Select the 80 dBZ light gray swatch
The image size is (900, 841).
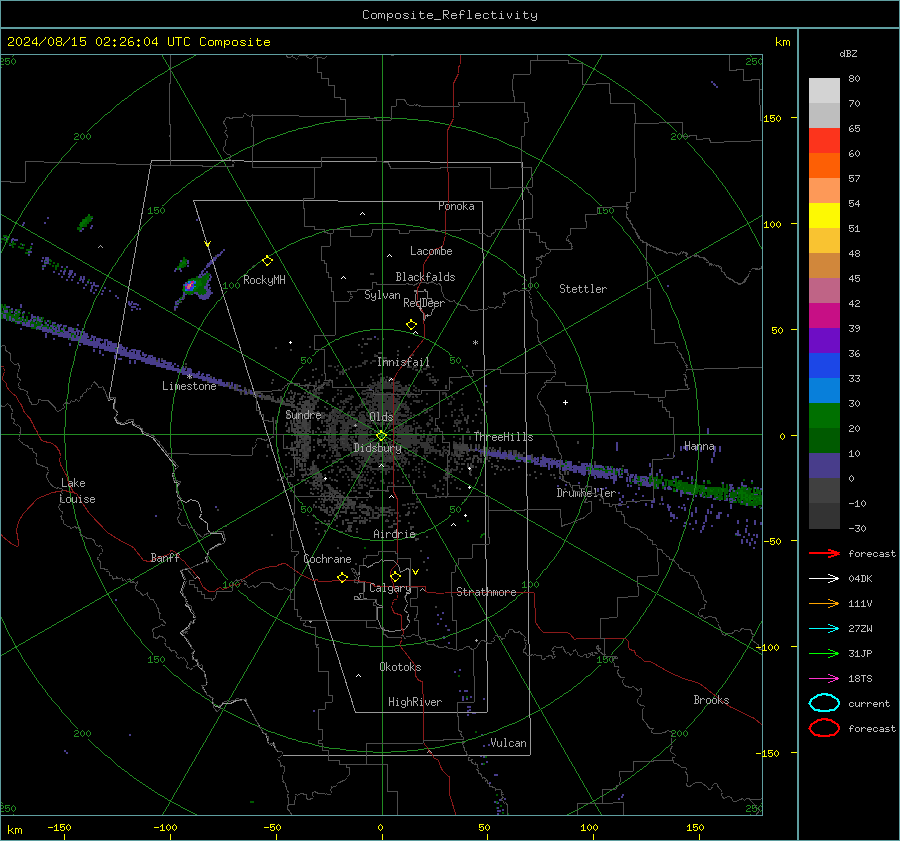point(824,91)
